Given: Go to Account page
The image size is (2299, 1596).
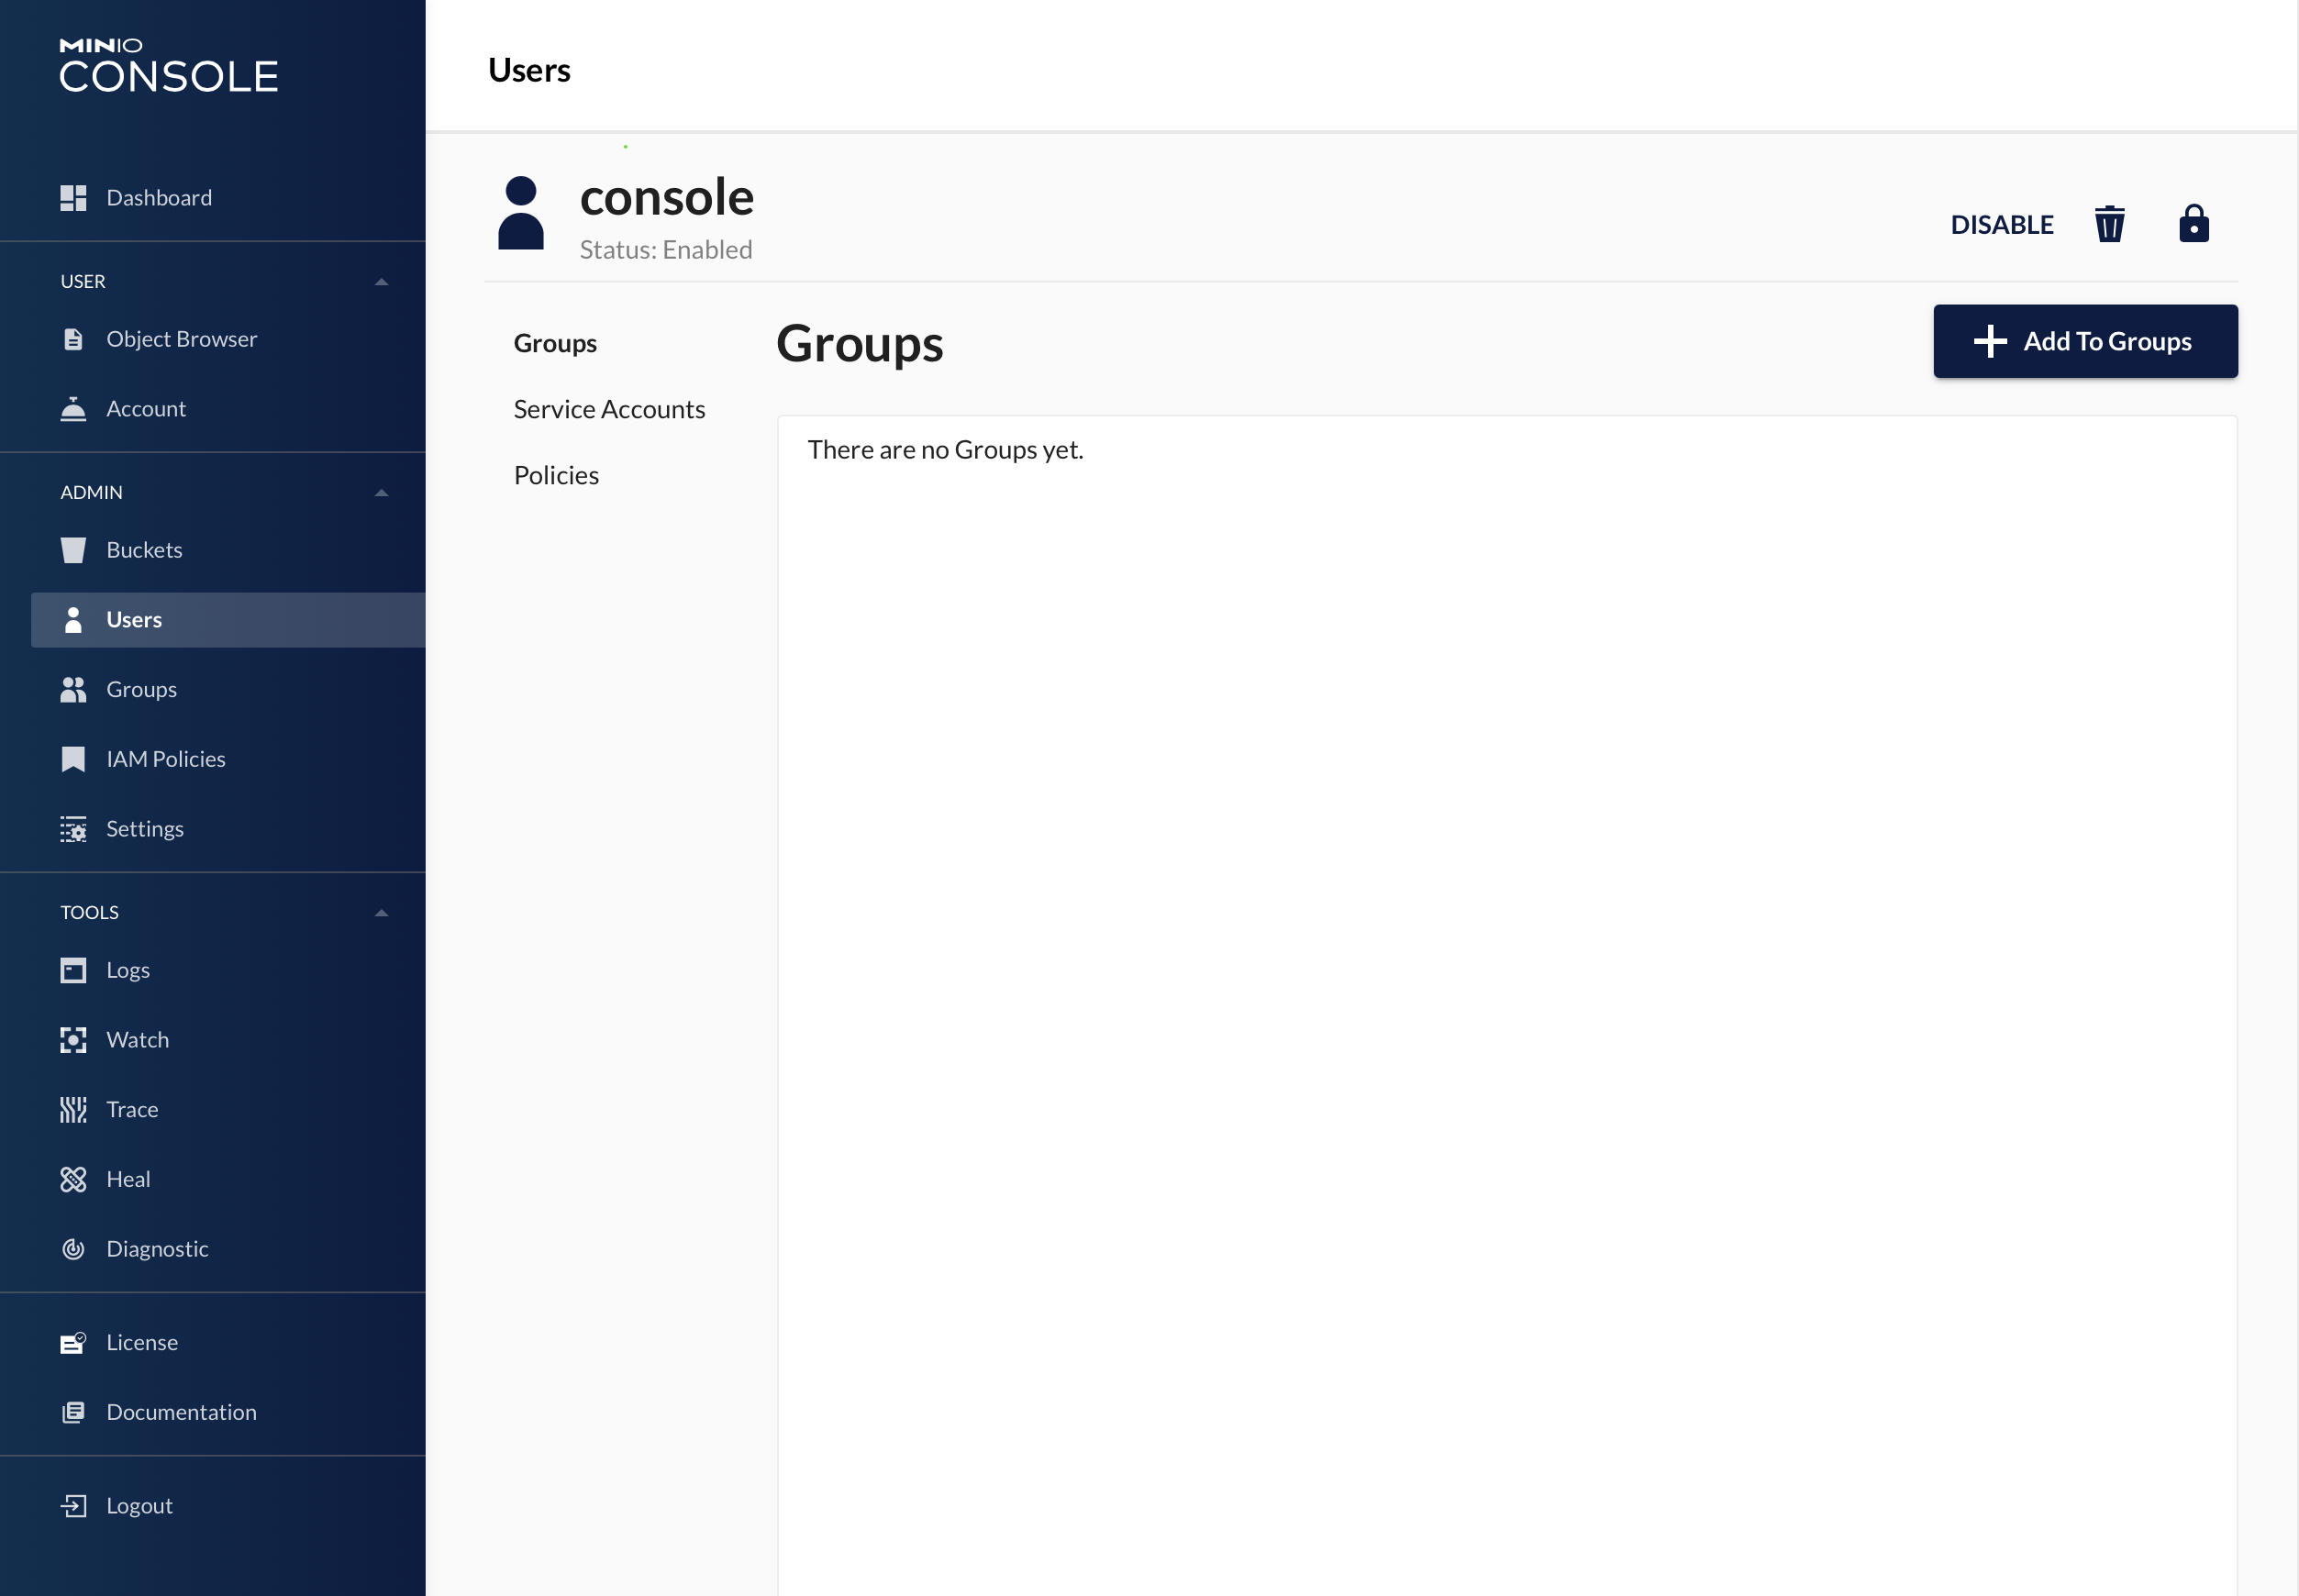Looking at the screenshot, I should [146, 409].
